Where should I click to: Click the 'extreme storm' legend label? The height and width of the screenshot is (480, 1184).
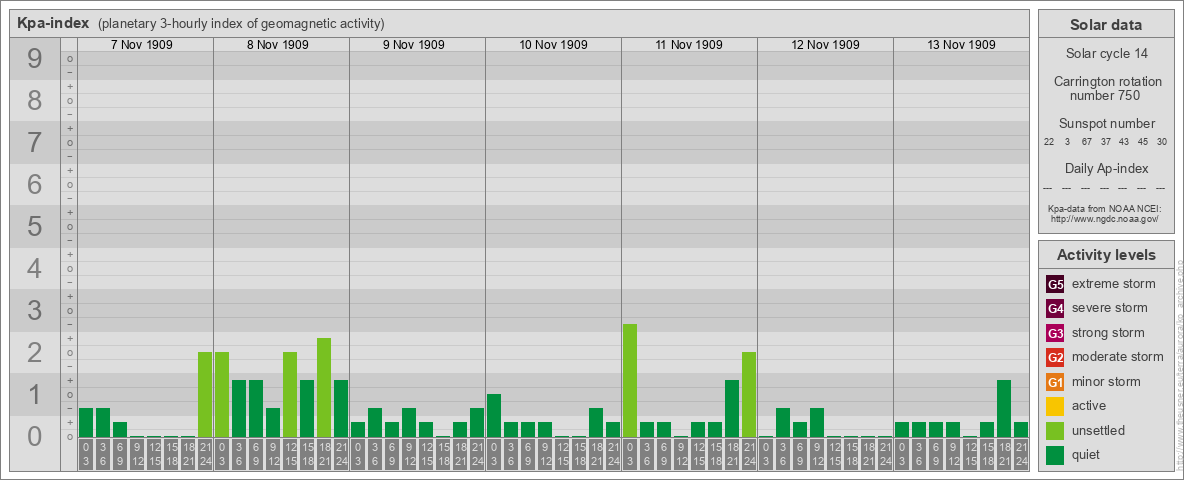coord(1114,285)
